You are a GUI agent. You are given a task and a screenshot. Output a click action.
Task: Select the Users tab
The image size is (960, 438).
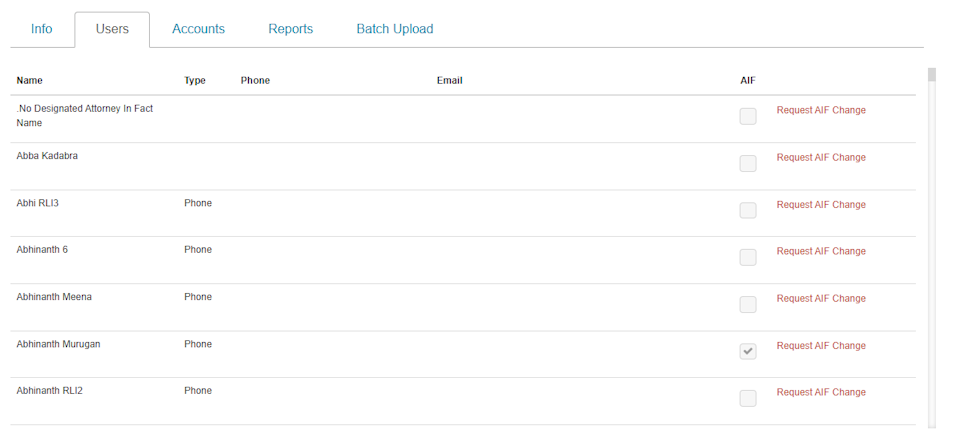point(112,29)
